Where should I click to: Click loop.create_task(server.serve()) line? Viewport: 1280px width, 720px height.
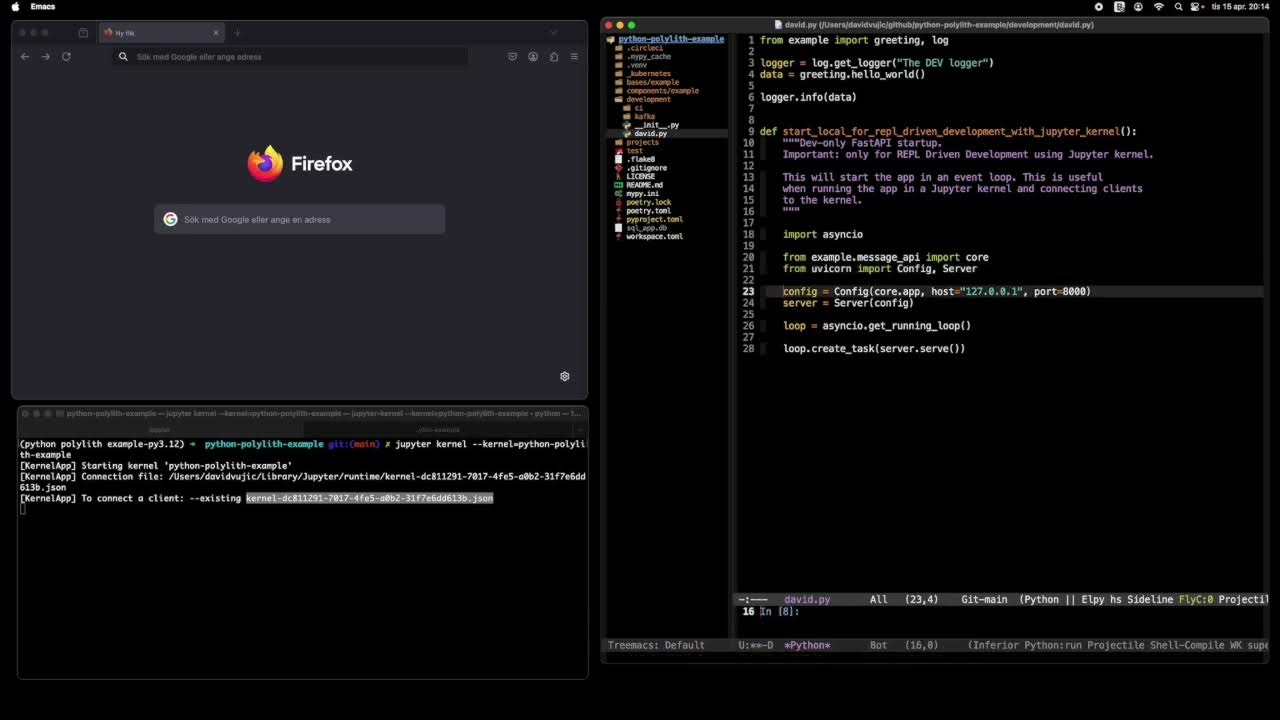(874, 348)
